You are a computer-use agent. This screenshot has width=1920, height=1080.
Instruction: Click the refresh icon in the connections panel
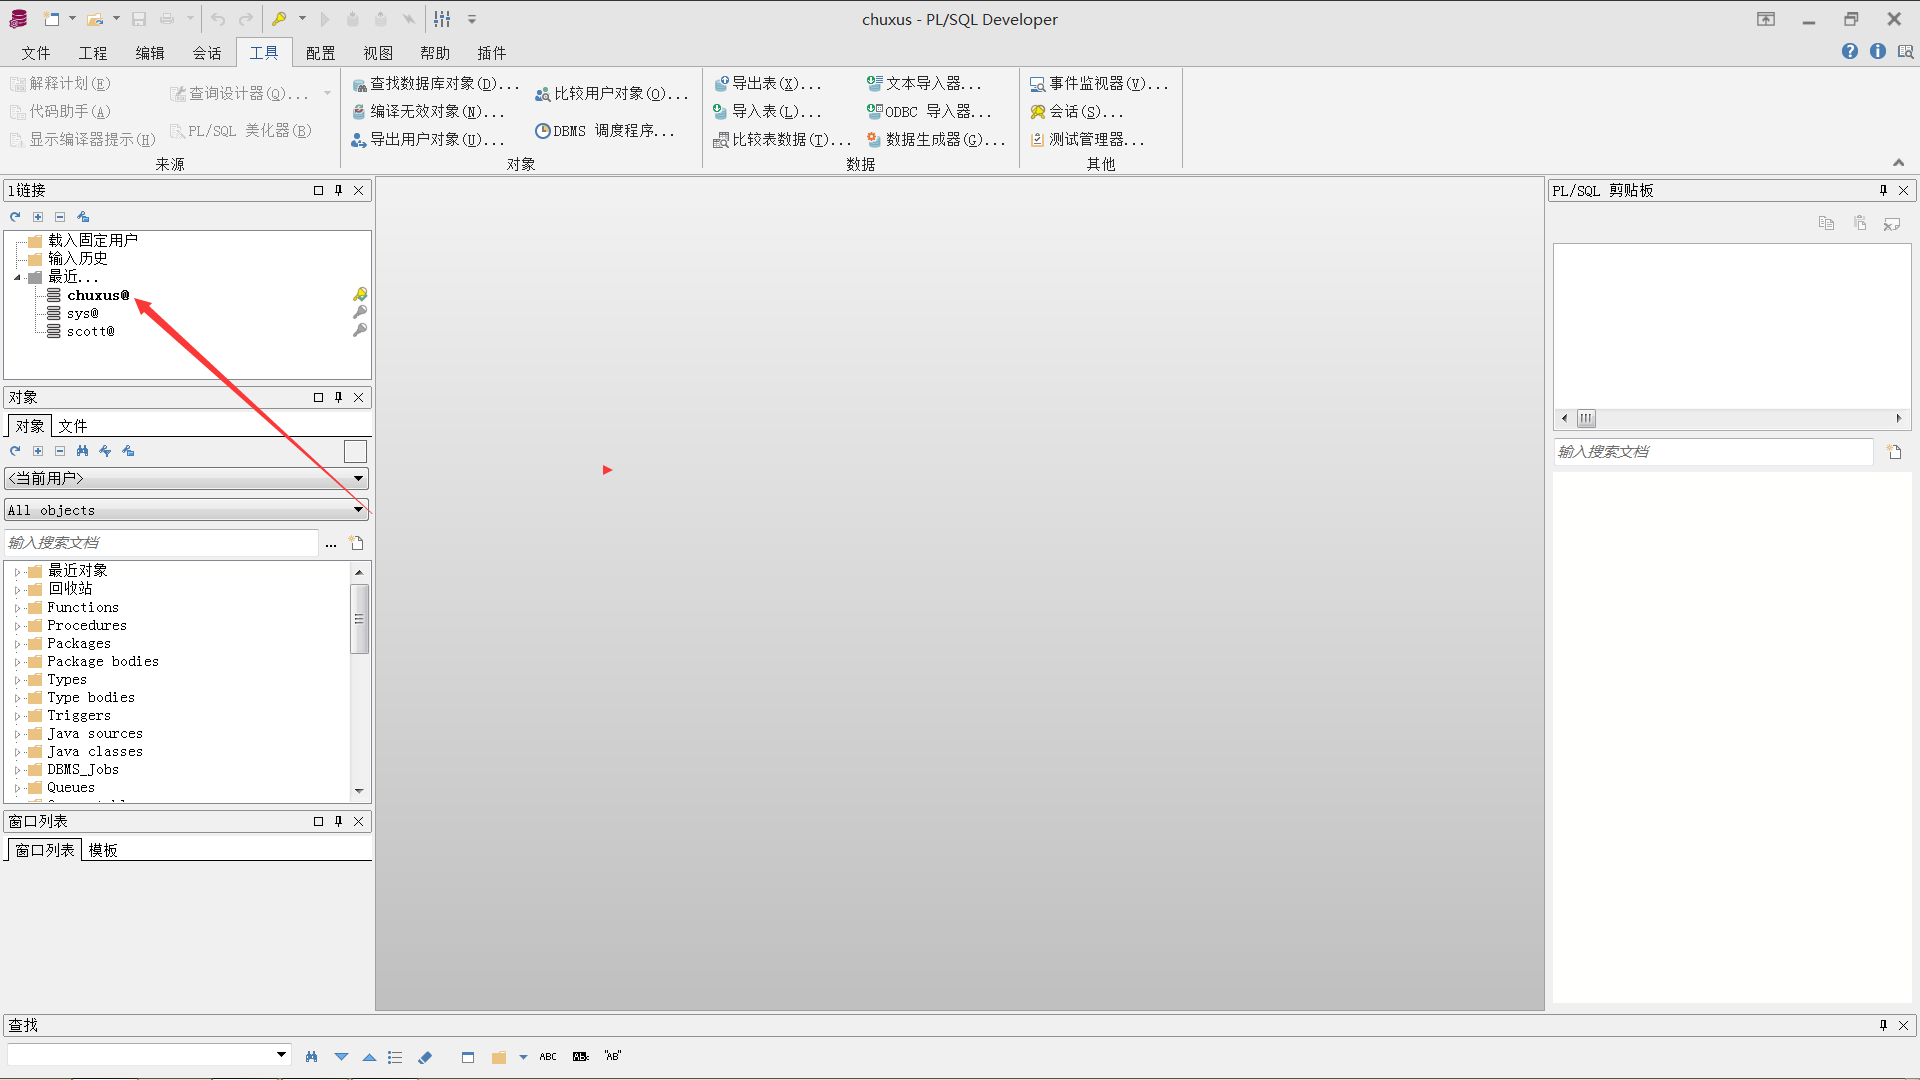pos(15,217)
